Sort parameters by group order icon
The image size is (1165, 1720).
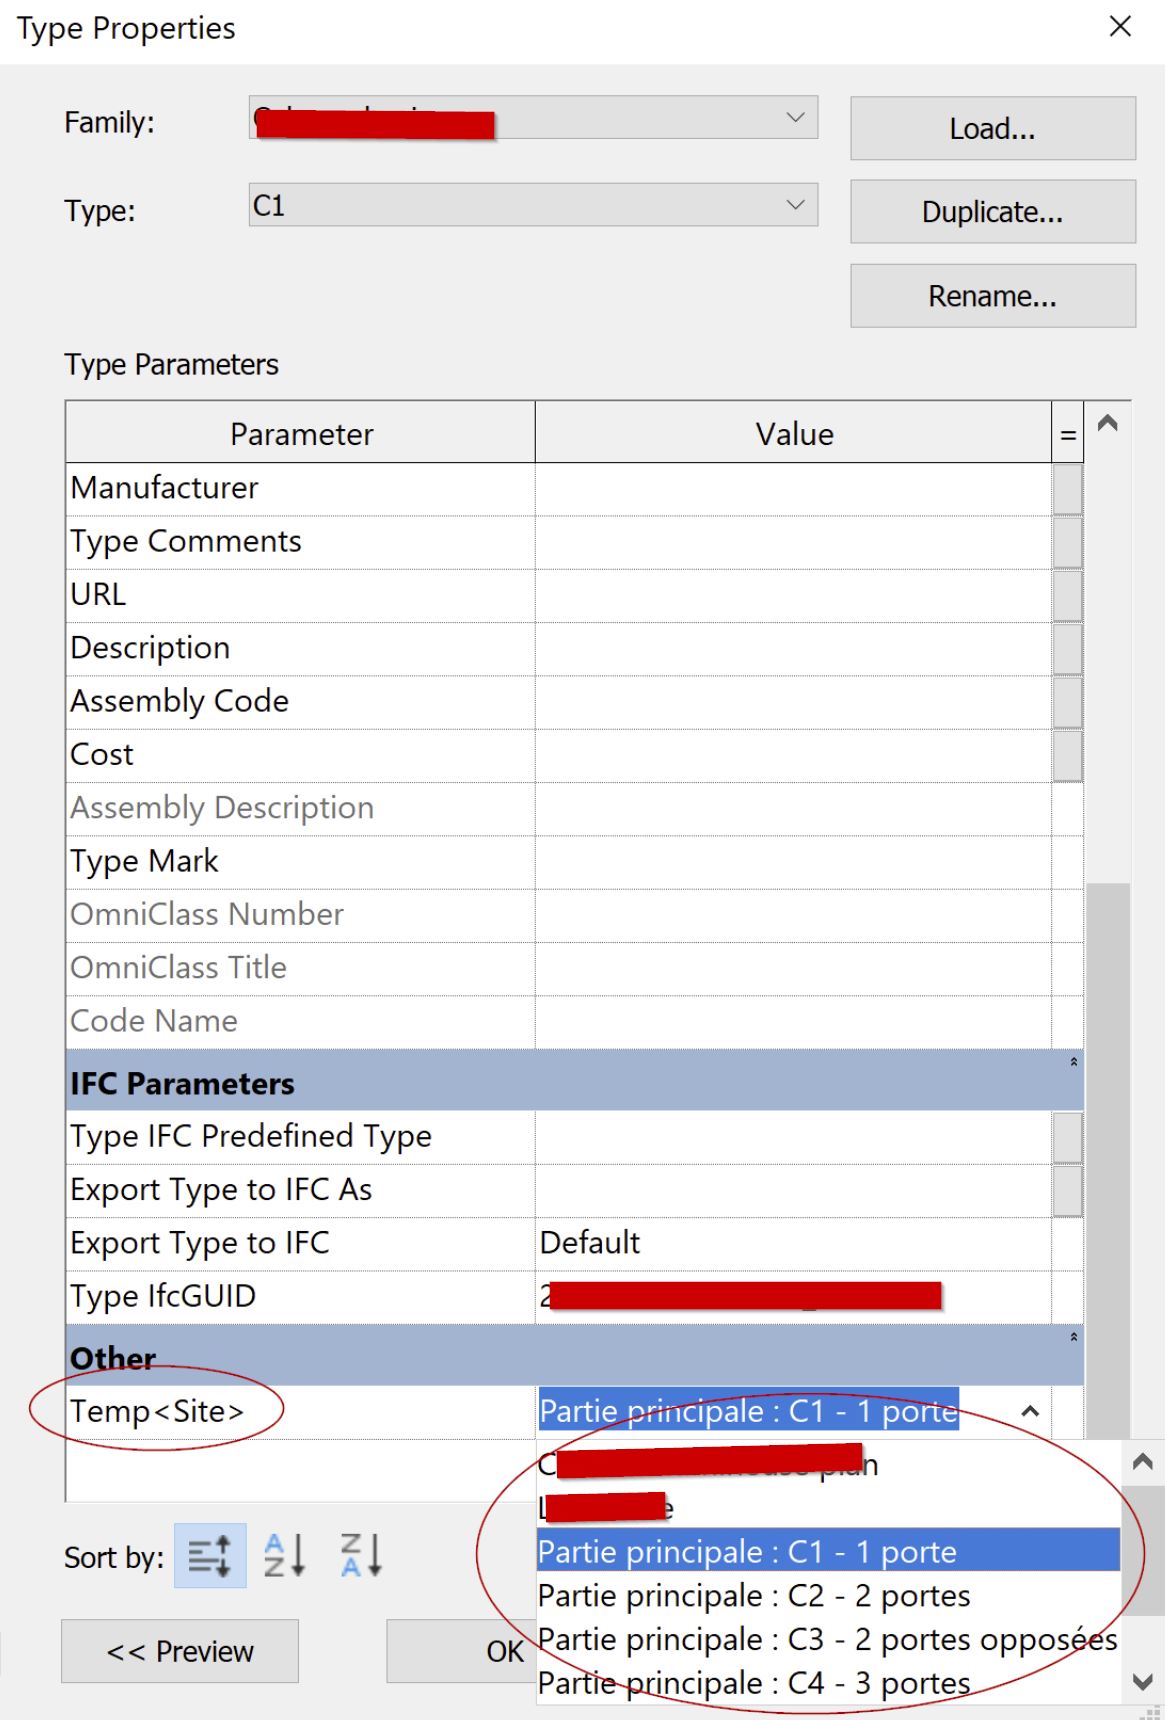pyautogui.click(x=210, y=1555)
